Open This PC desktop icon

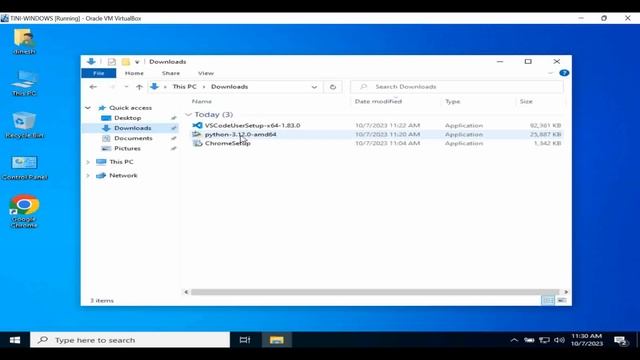24,83
